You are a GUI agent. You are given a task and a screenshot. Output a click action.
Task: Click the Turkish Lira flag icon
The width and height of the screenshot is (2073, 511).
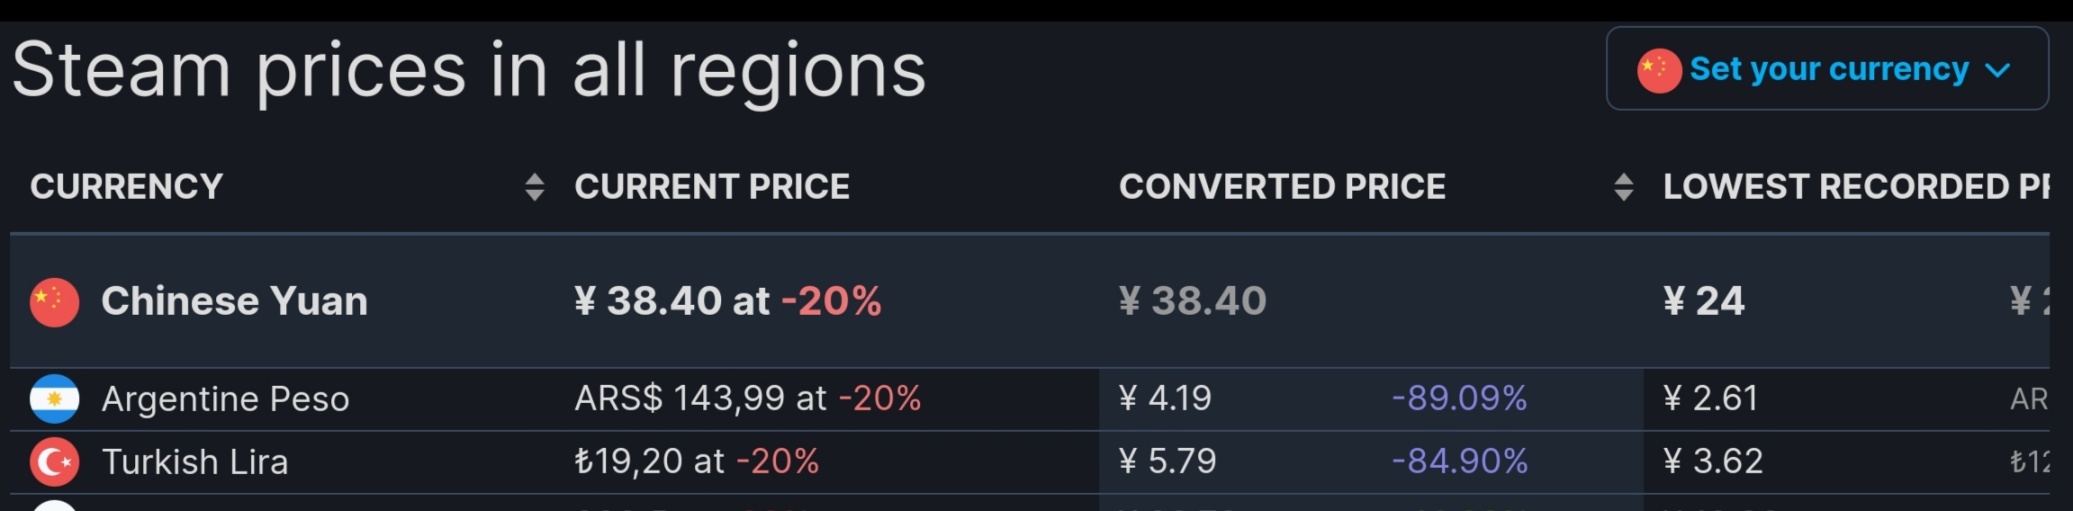[55, 462]
